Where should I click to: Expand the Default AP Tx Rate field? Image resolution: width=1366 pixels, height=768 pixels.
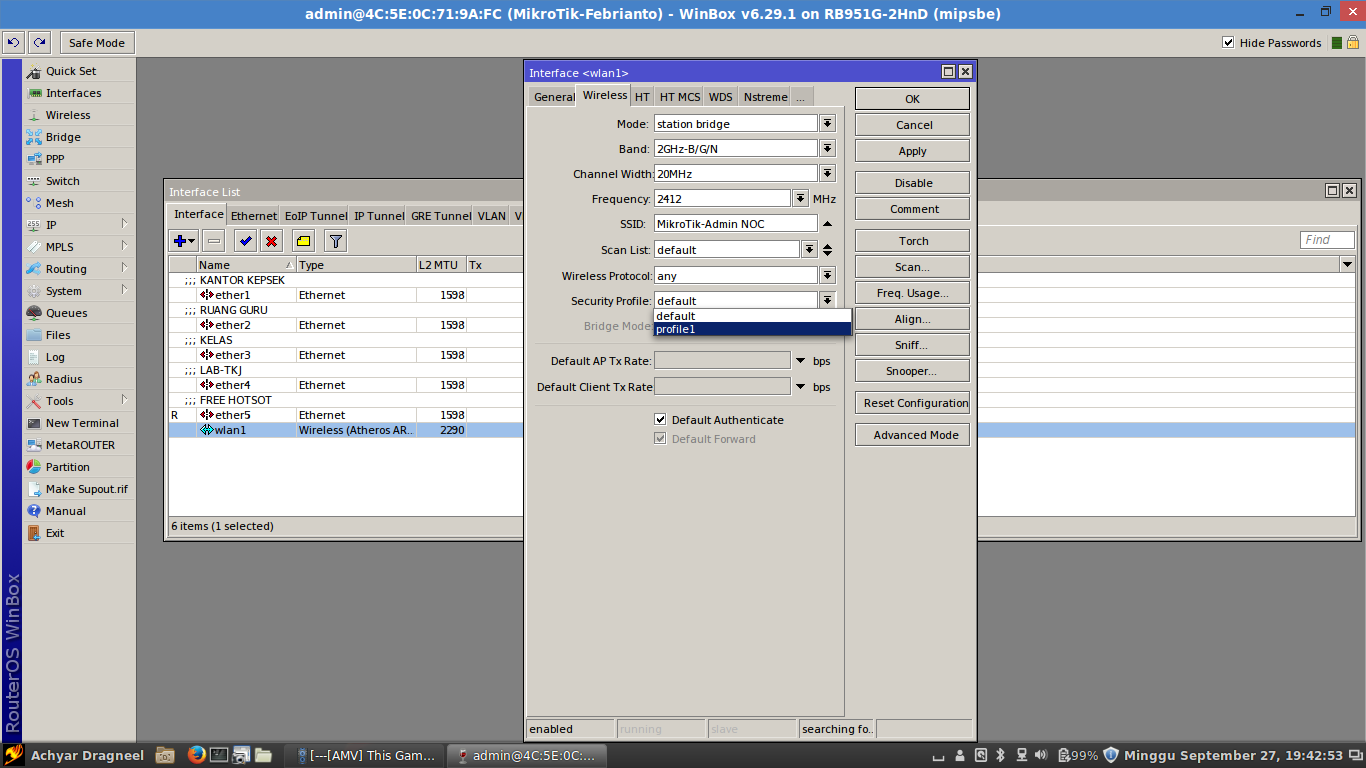(x=800, y=360)
